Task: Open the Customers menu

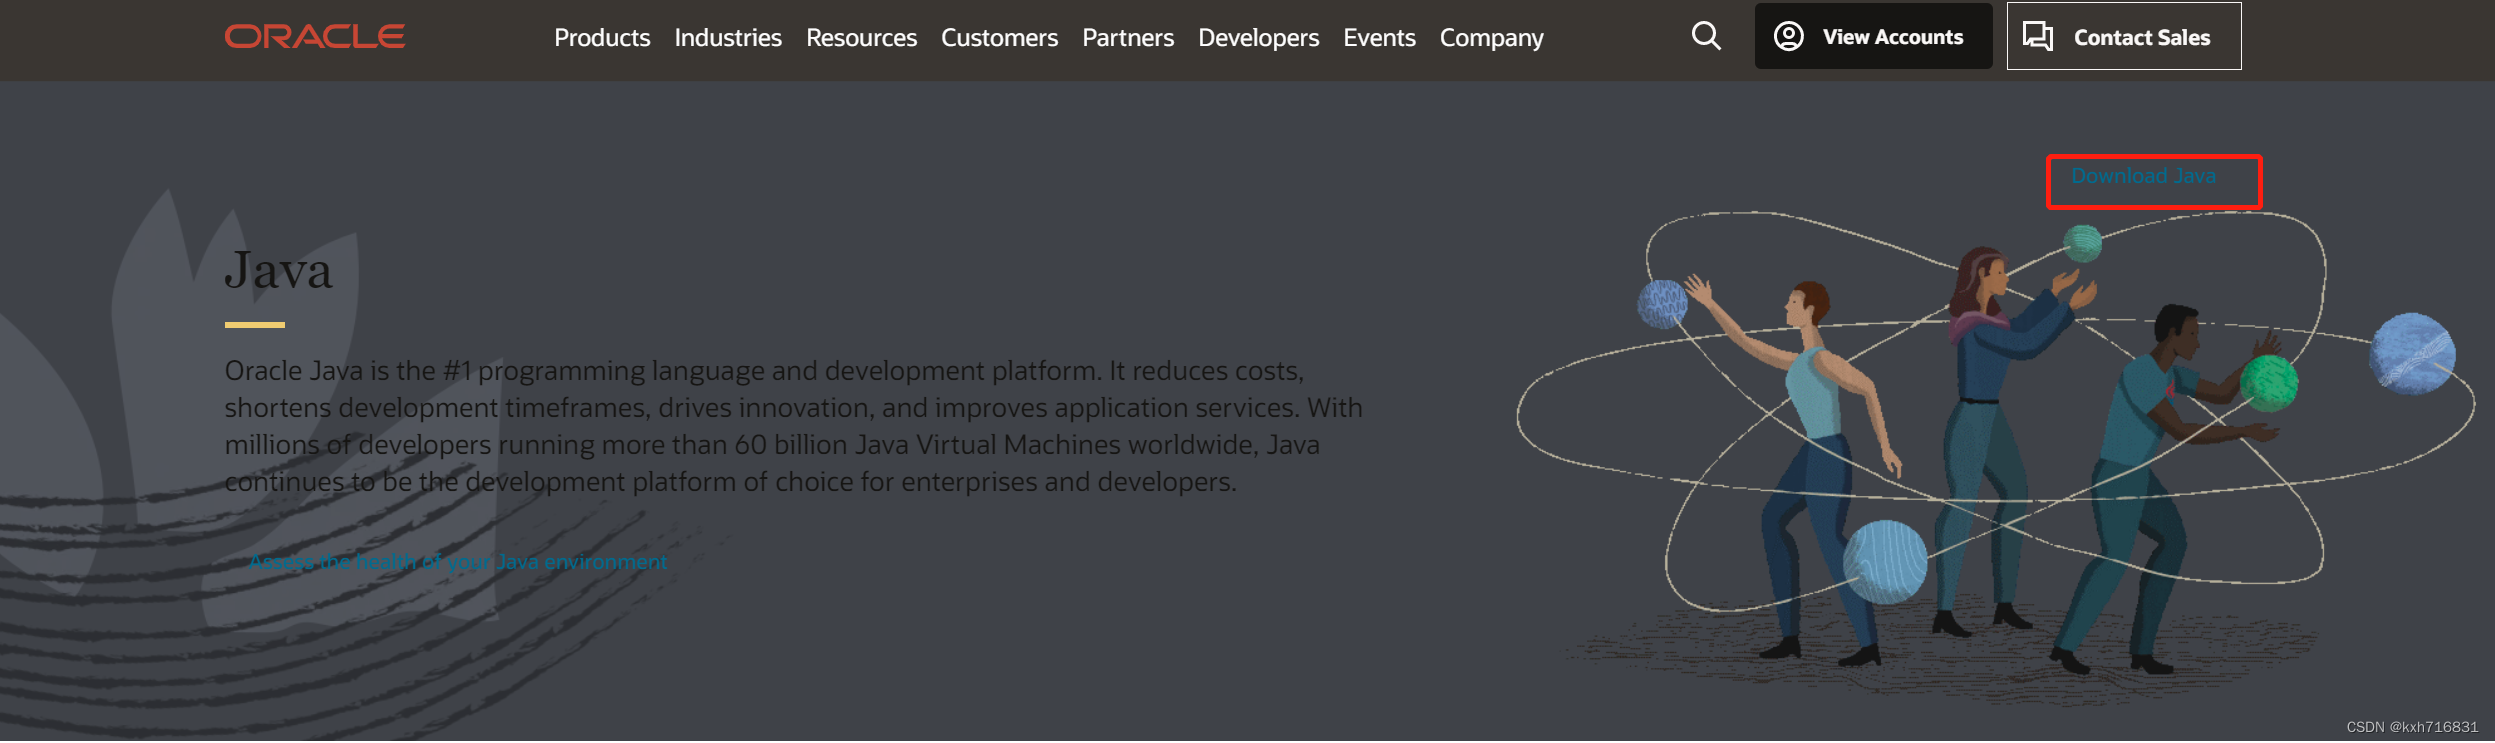Action: click(999, 38)
